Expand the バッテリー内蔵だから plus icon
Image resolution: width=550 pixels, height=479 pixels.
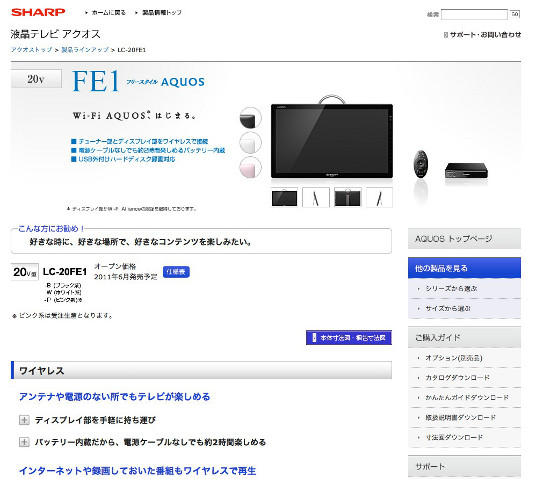tap(24, 442)
